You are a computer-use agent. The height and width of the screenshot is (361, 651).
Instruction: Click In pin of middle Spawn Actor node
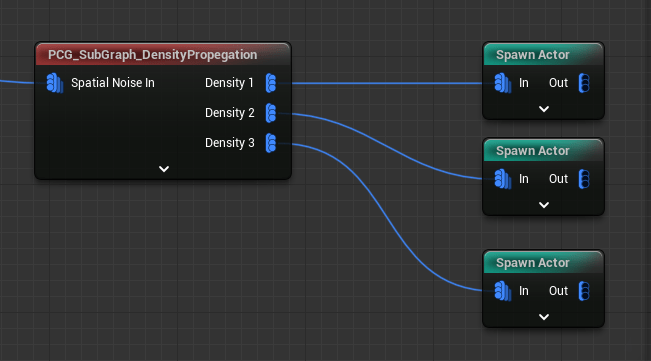pyautogui.click(x=503, y=179)
